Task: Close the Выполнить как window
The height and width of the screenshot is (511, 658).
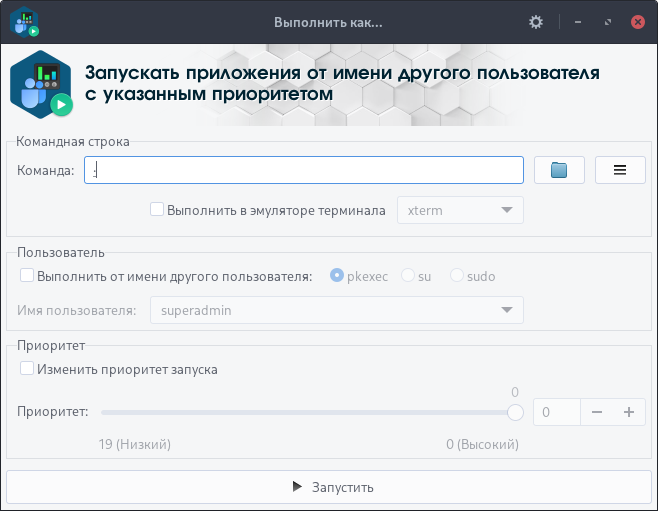Action: click(637, 21)
